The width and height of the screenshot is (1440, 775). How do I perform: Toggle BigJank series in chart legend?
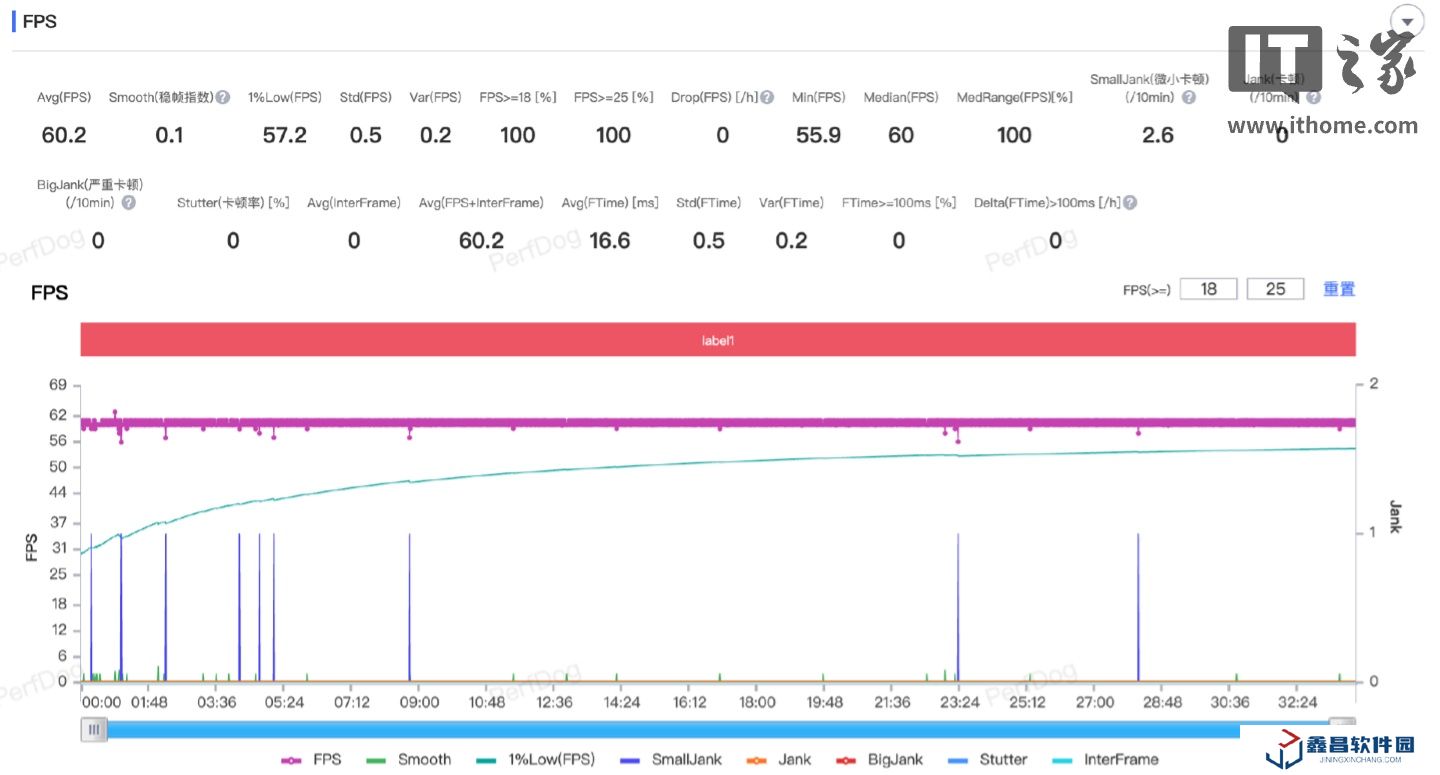tap(881, 760)
